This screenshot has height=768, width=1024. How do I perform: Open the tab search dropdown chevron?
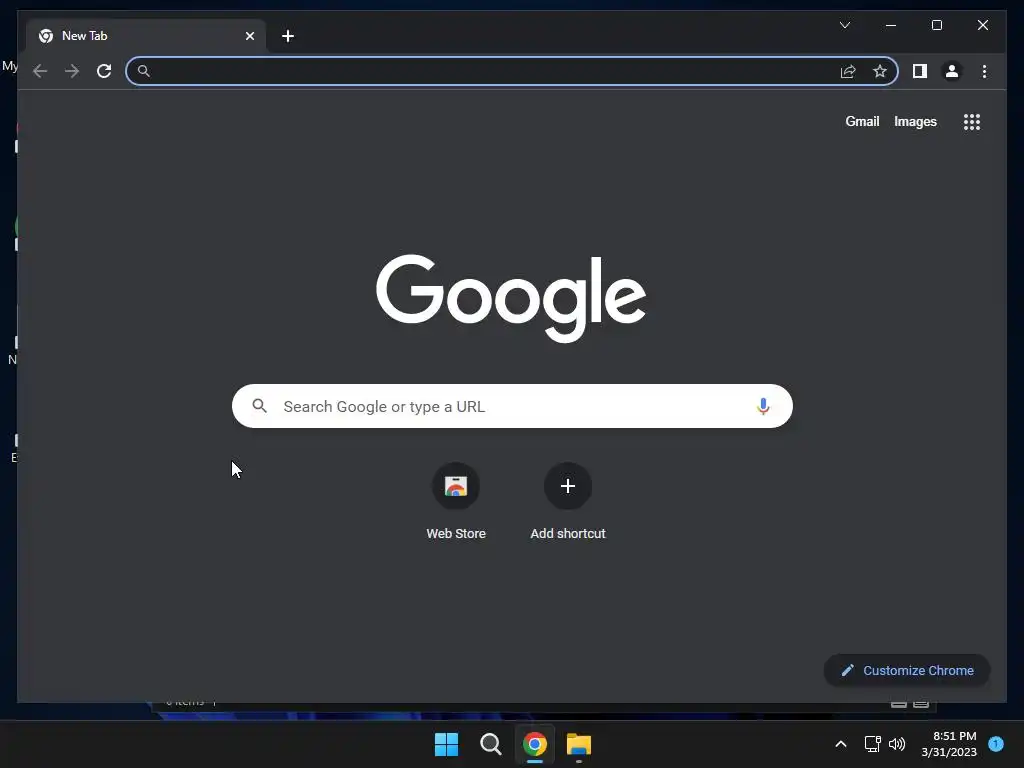click(x=844, y=25)
